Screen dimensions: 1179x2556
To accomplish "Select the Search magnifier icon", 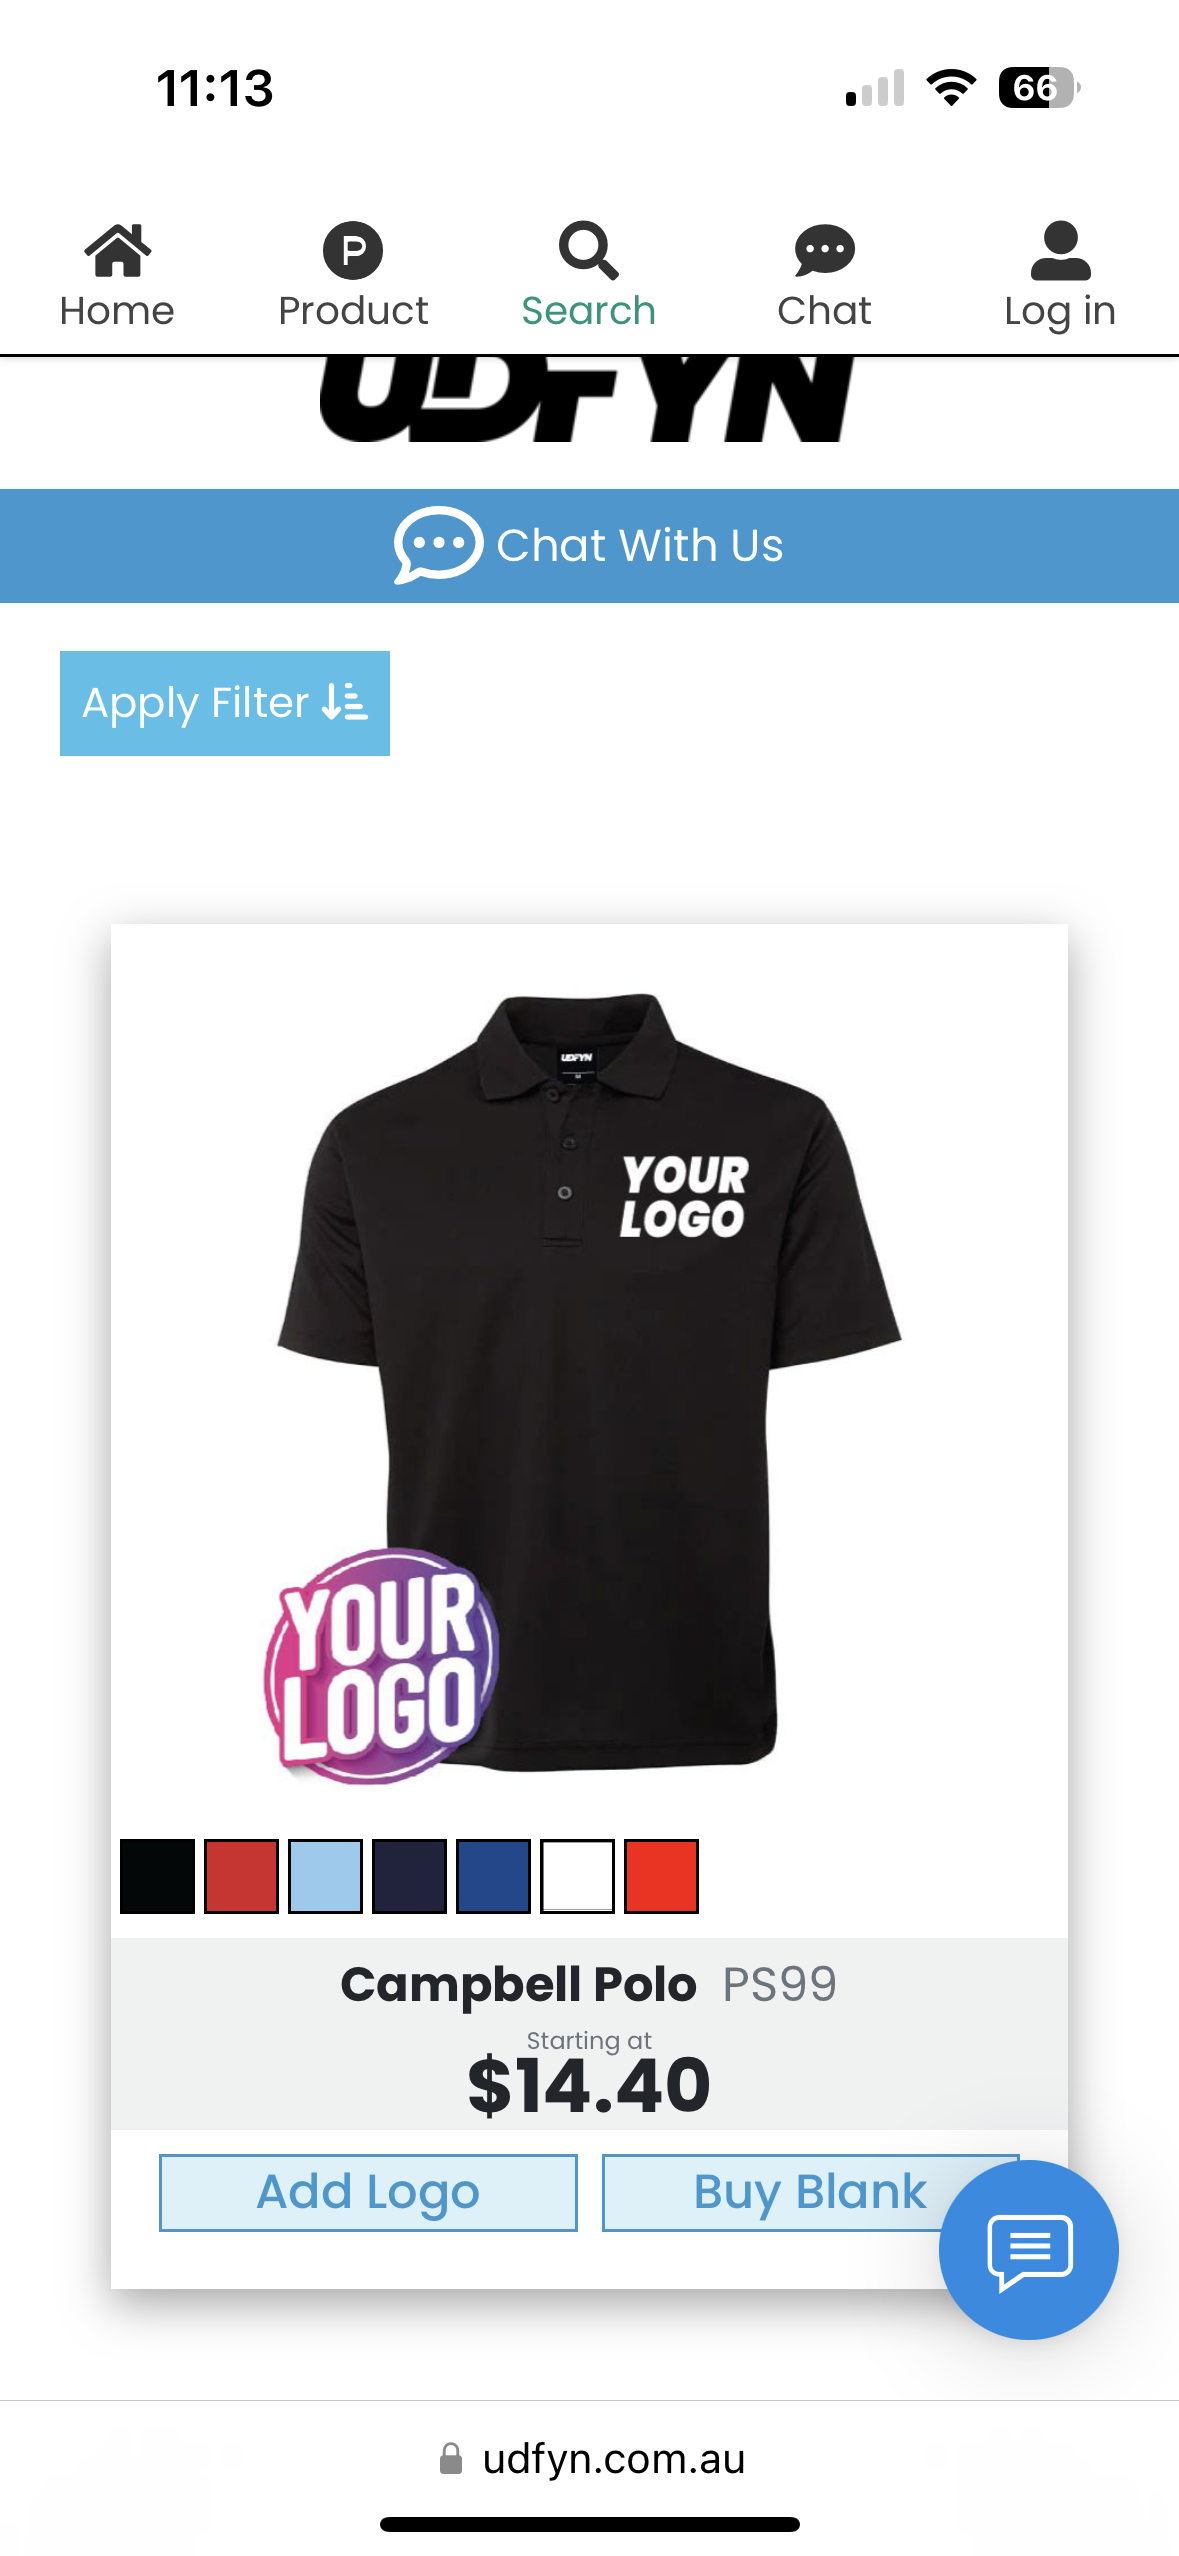I will pyautogui.click(x=588, y=250).
